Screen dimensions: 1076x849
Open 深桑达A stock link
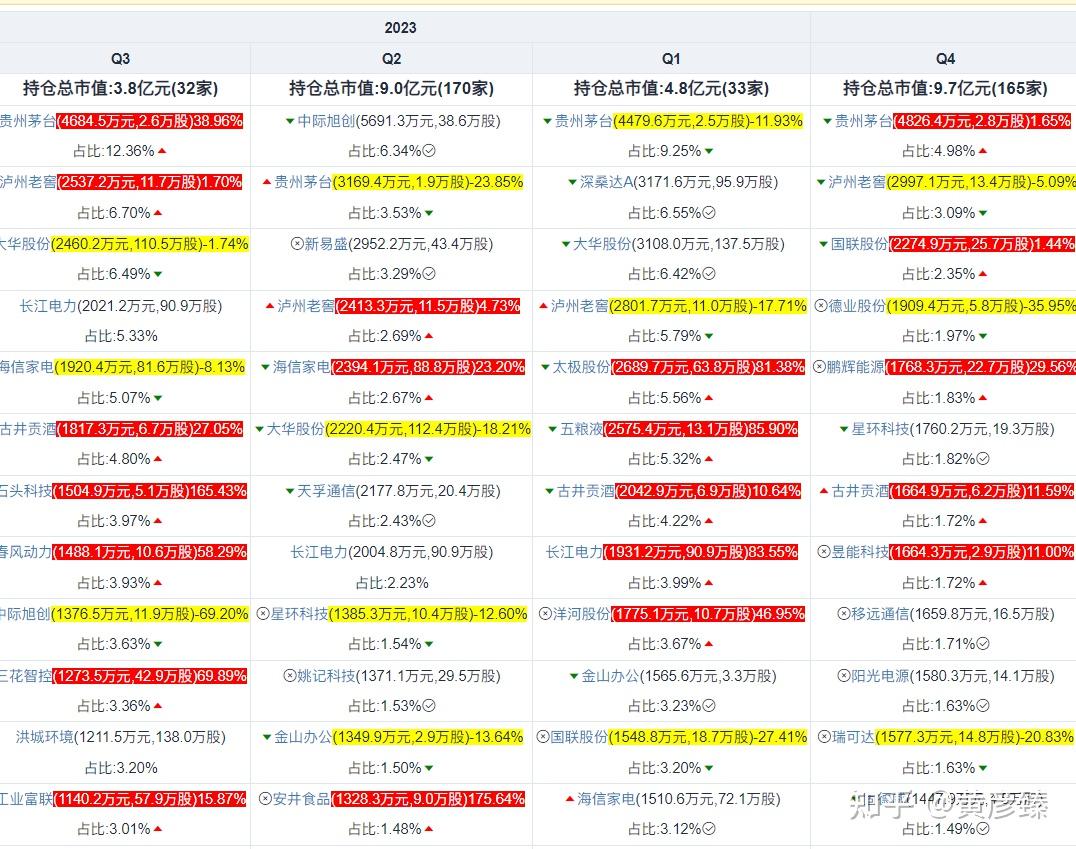(x=606, y=183)
